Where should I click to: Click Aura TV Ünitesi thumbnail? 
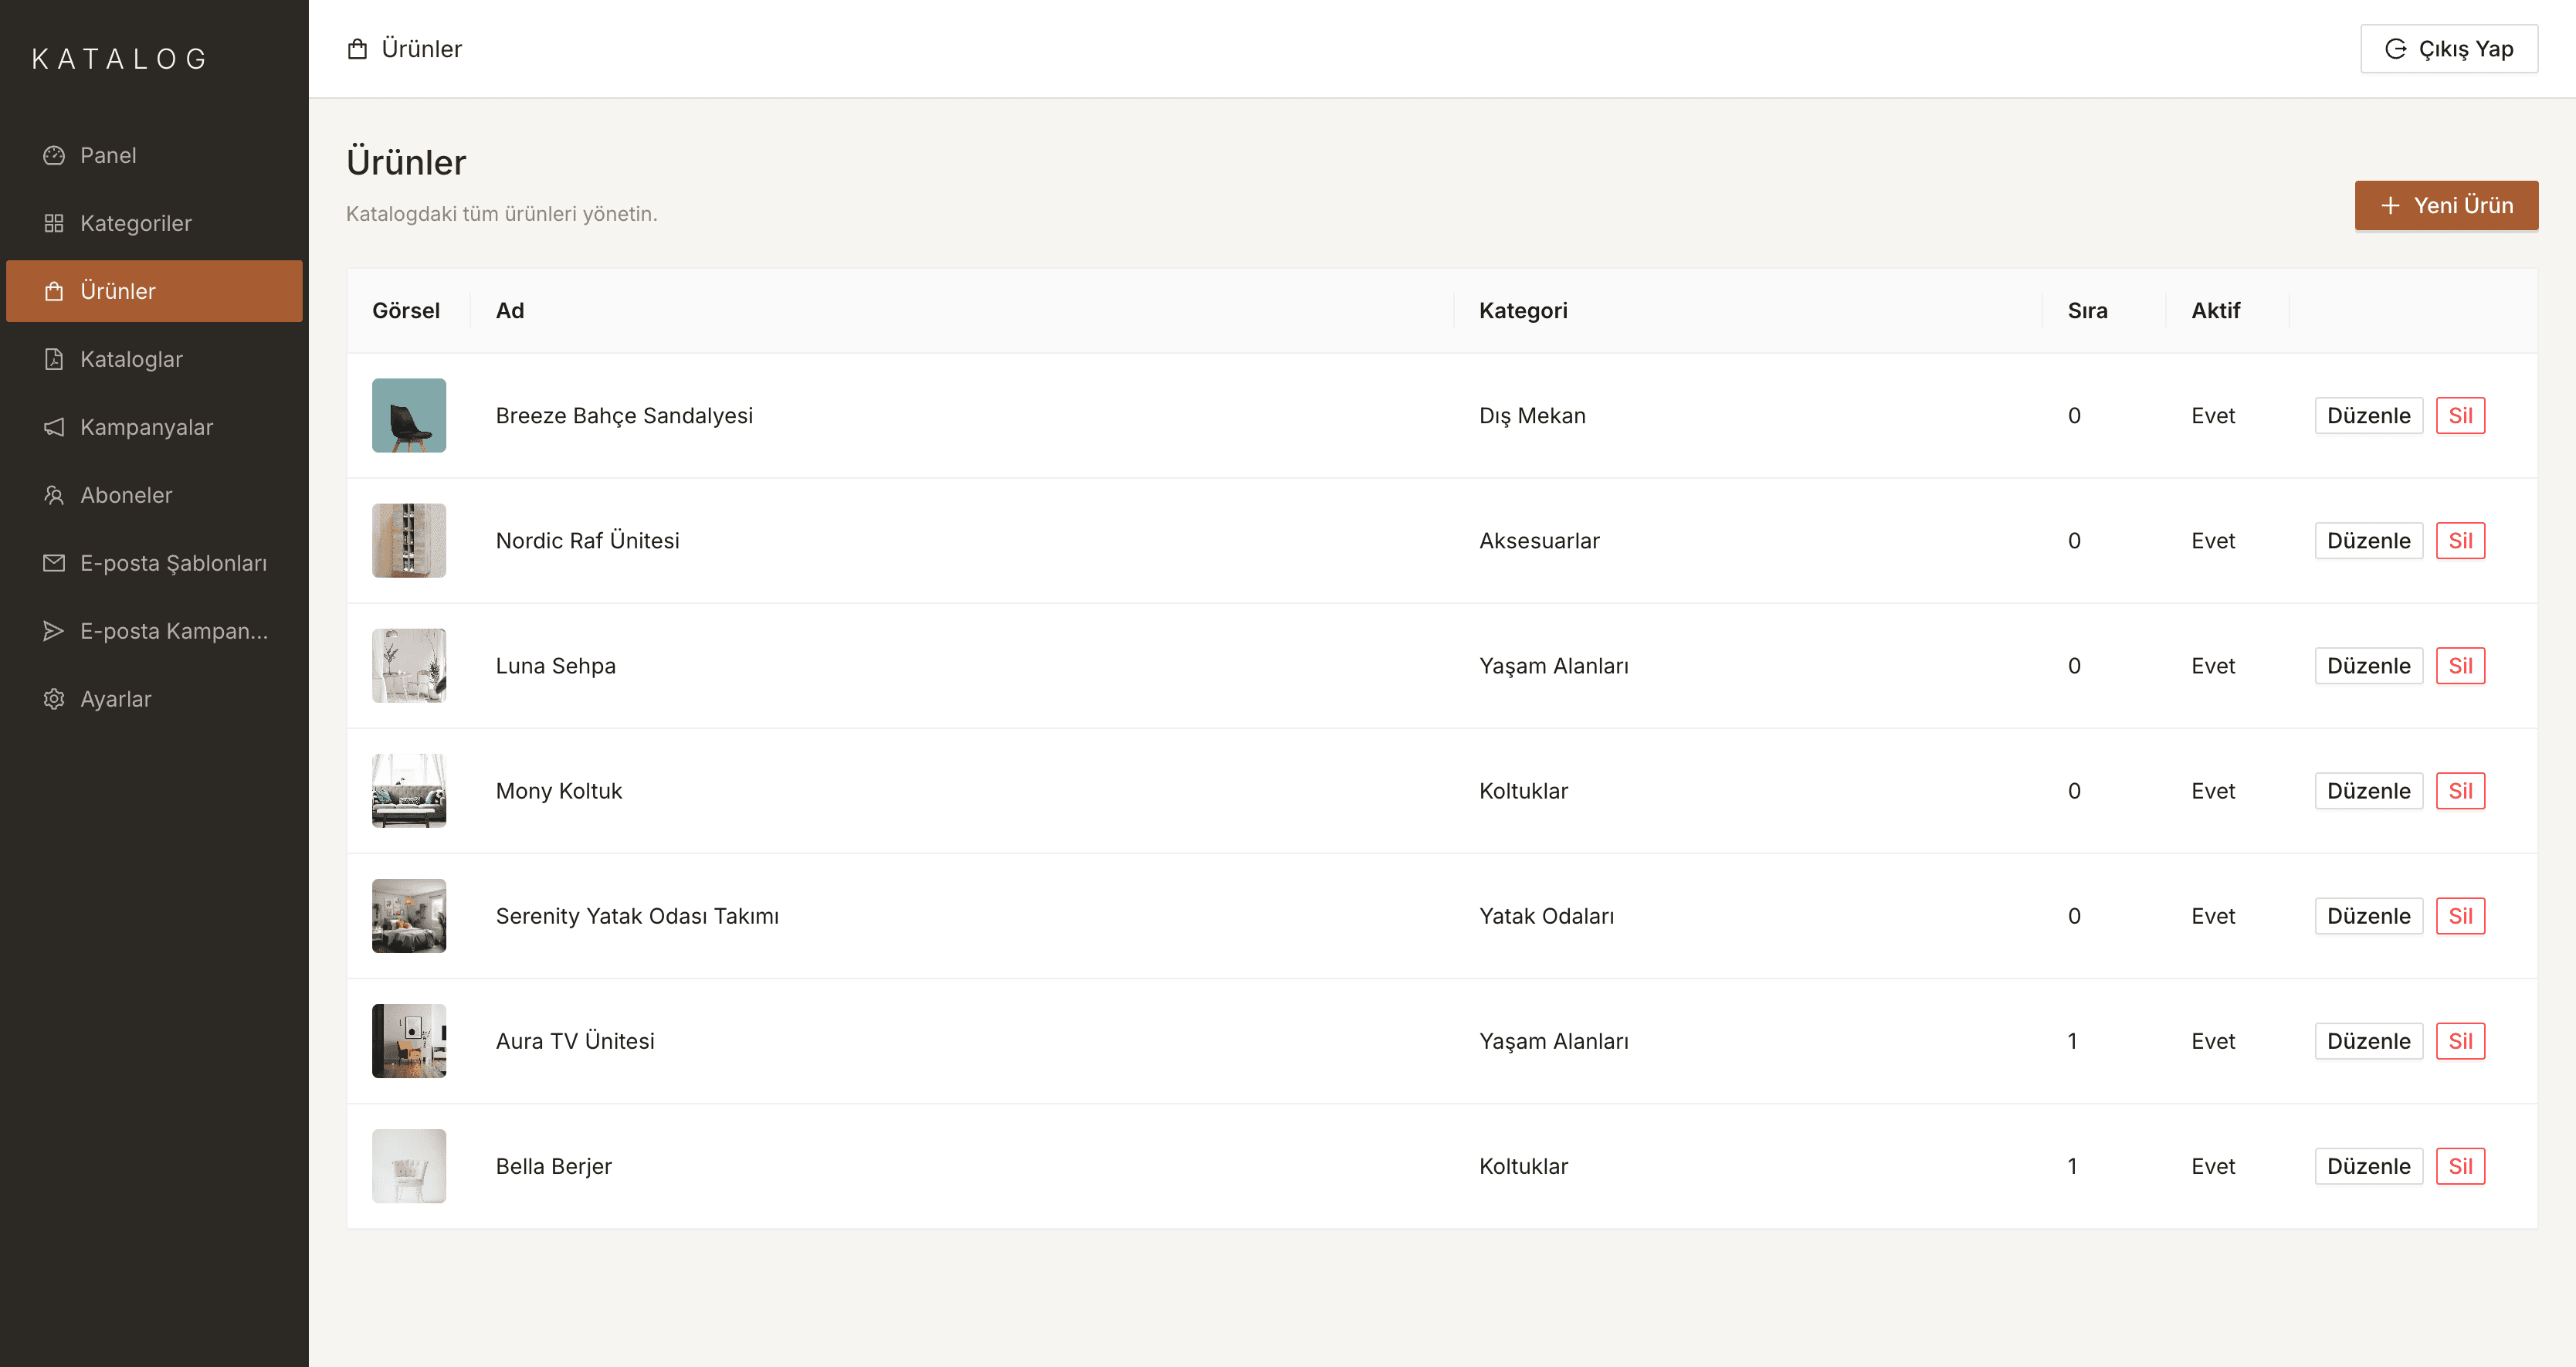coord(409,1040)
